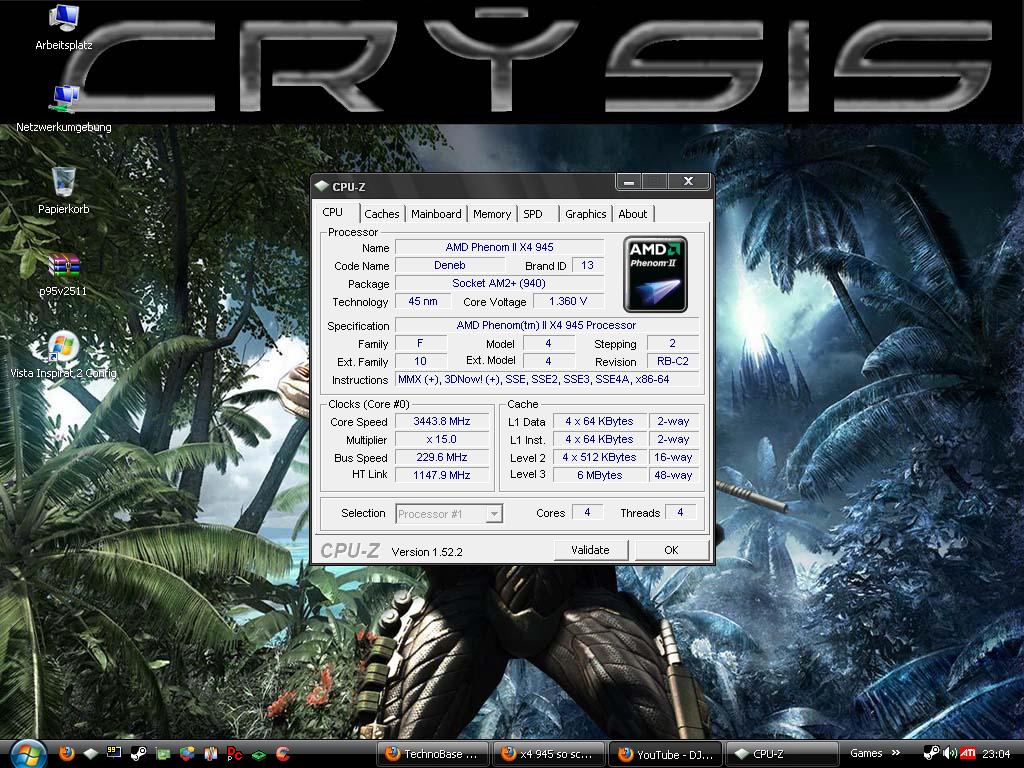Viewport: 1024px width, 768px height.
Task: Switch to the 'x4 945 so sc...' taskbar window
Action: tap(549, 754)
